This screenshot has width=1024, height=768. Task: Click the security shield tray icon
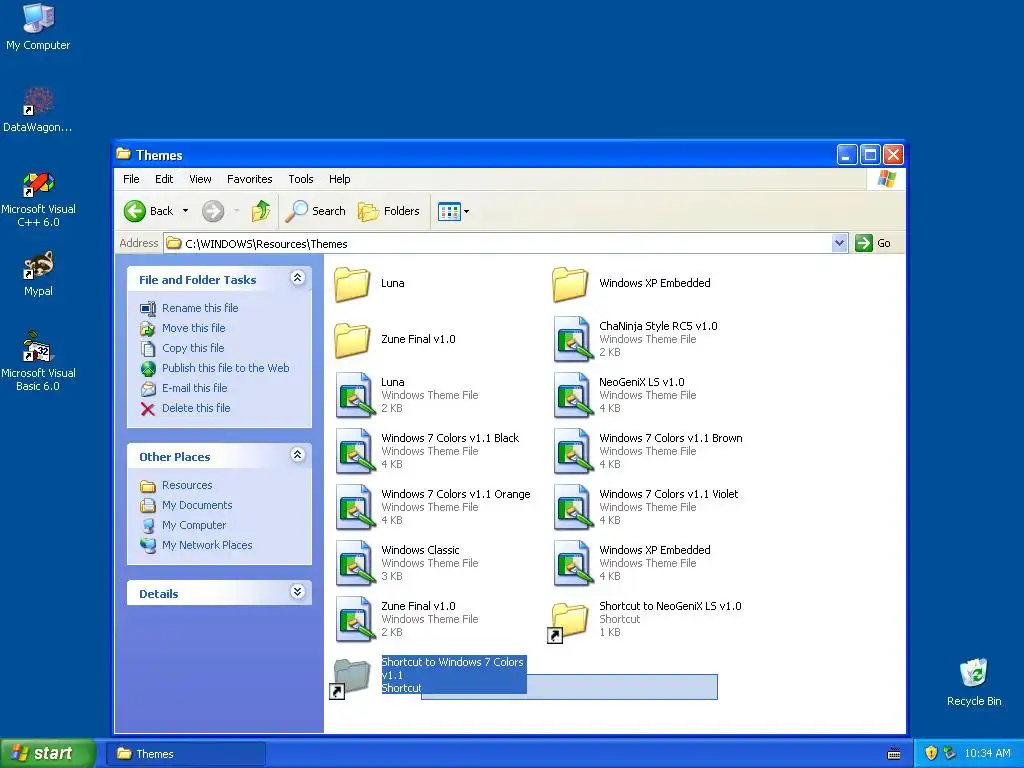[931, 754]
